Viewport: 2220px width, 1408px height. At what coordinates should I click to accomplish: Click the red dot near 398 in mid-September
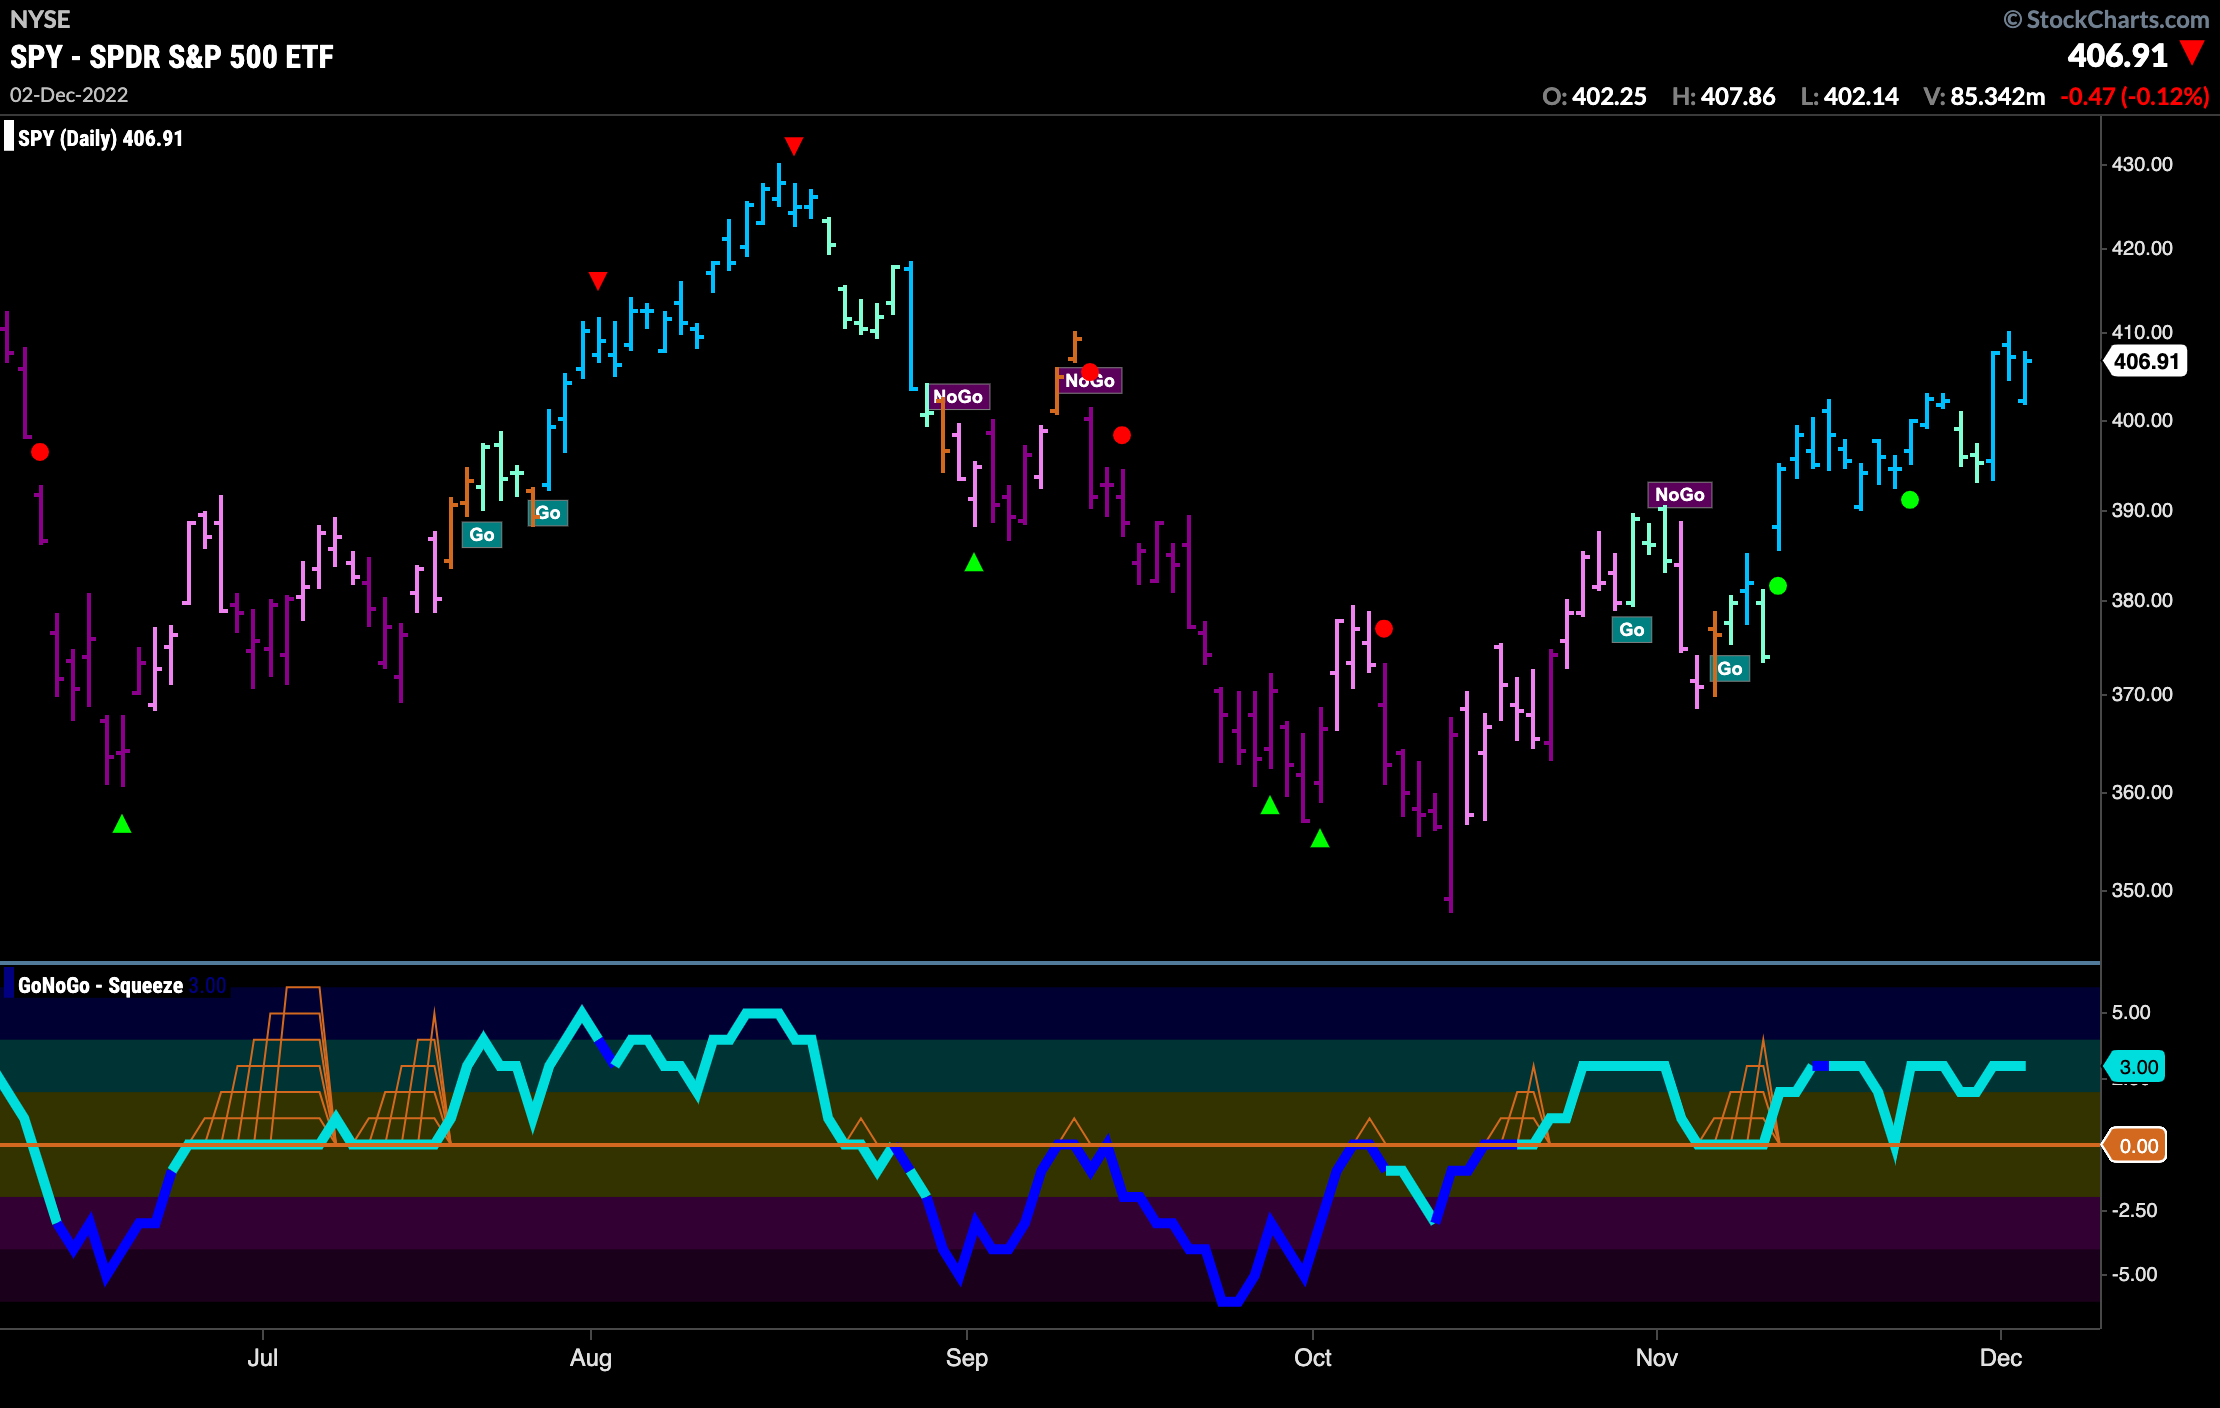point(1122,435)
